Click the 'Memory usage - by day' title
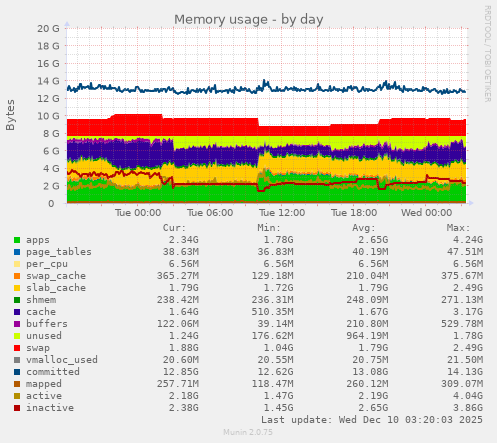Viewport: 497px width, 443px height. 249,20
